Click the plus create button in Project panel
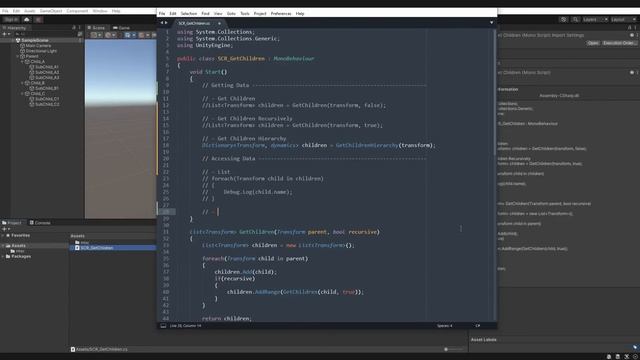Viewport: 640px width, 360px height. [x=5, y=229]
